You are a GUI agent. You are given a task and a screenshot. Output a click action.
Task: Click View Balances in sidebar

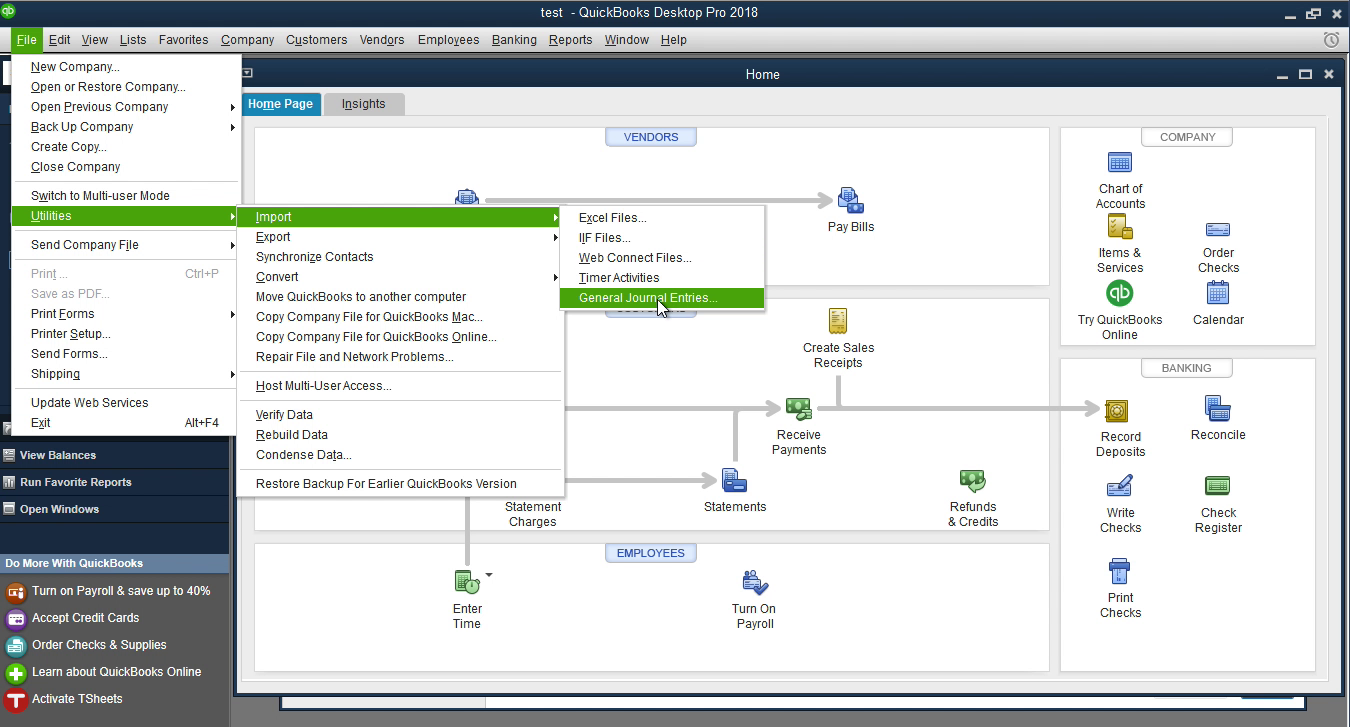(x=114, y=455)
